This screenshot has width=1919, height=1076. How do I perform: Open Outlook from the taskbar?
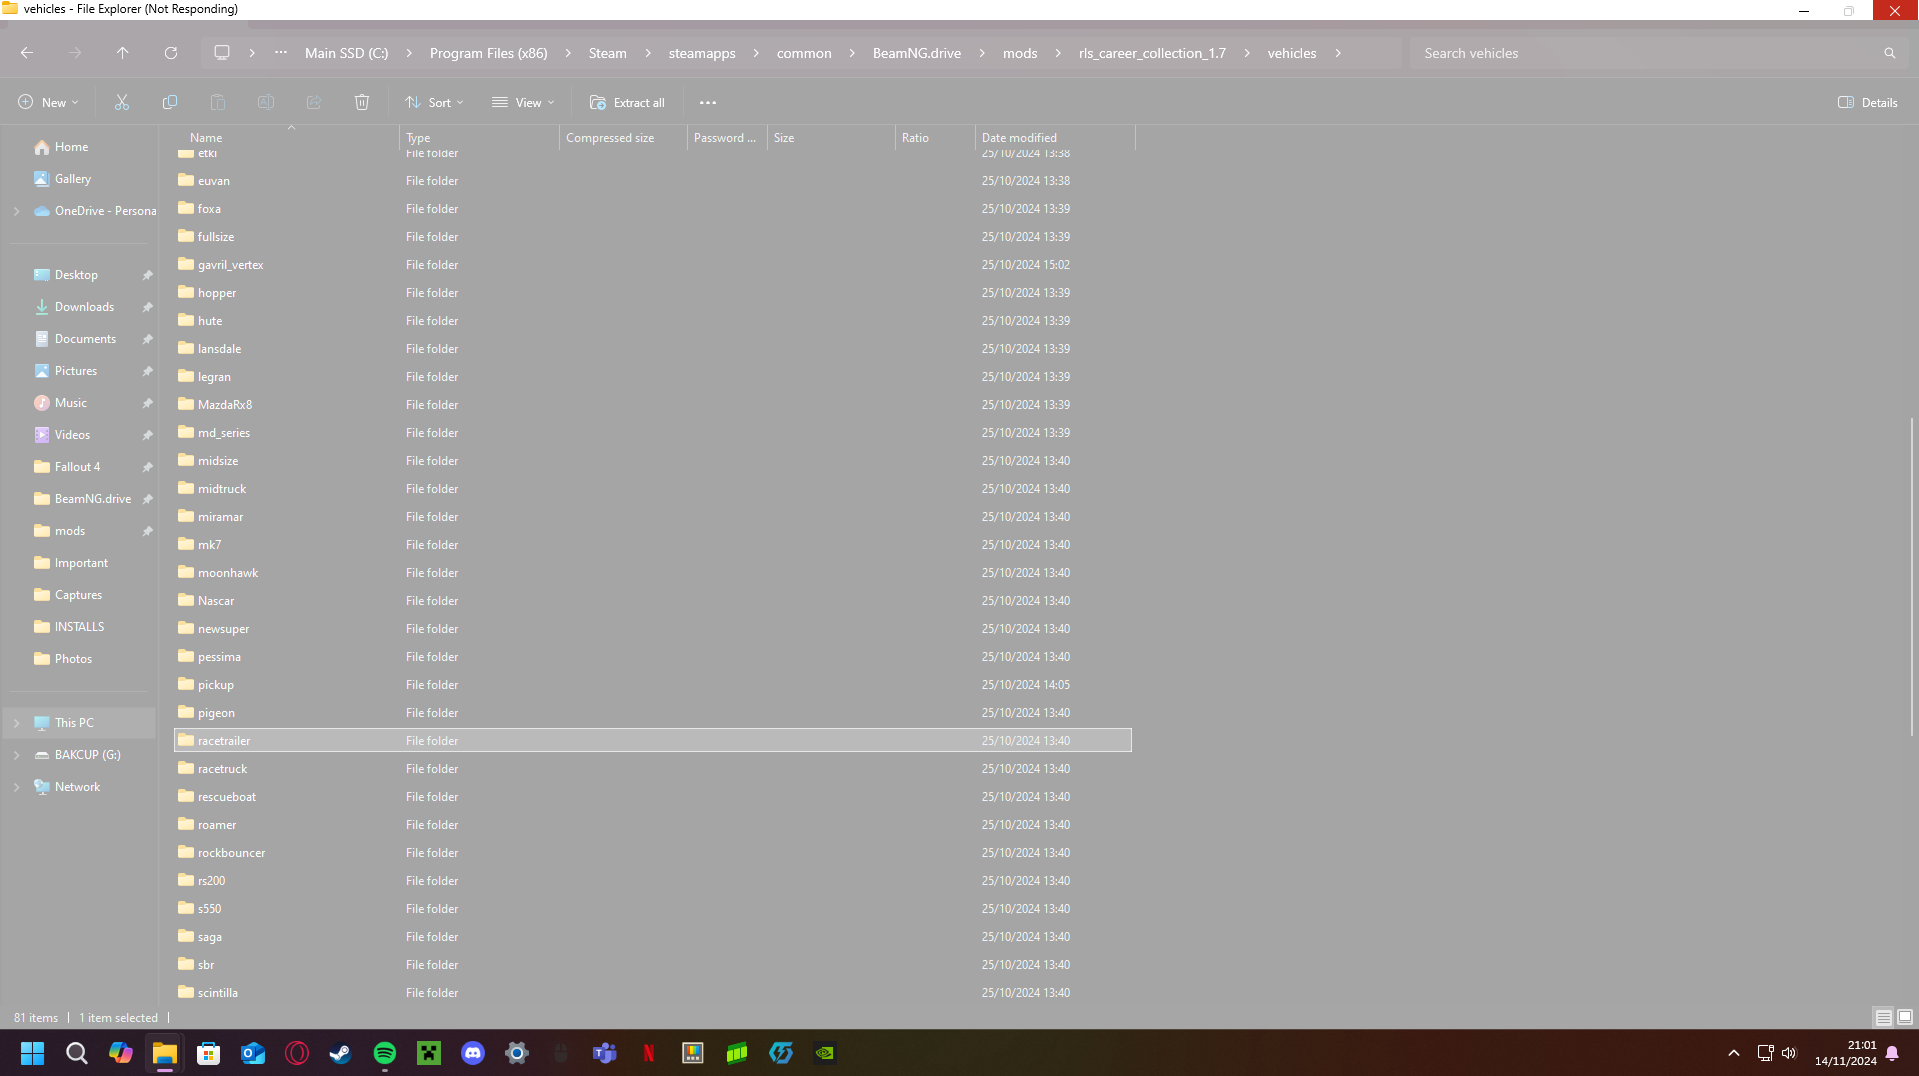coord(253,1053)
